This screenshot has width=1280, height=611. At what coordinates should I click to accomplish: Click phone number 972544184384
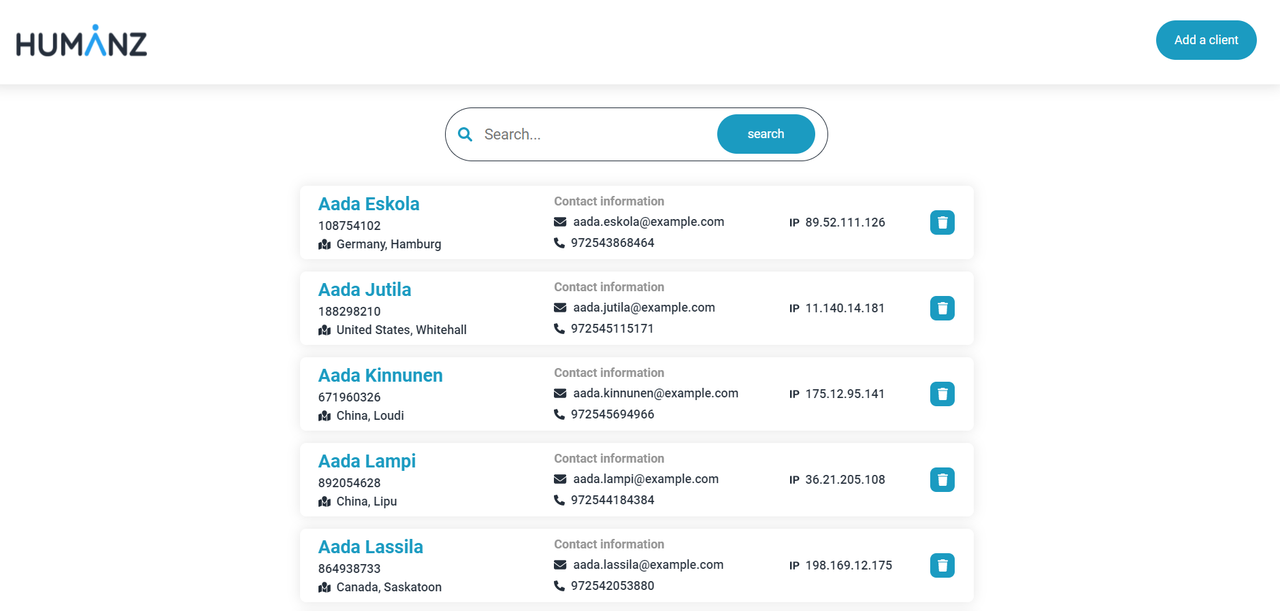613,500
